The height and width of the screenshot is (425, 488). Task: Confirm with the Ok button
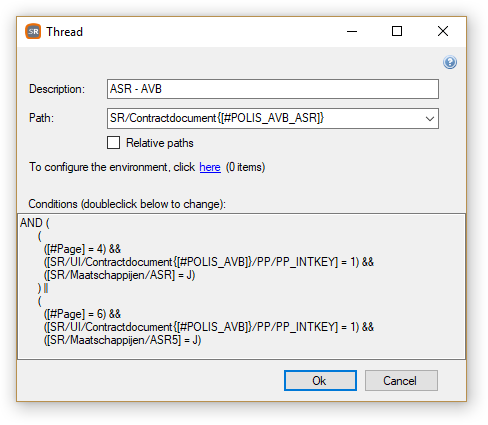(320, 380)
